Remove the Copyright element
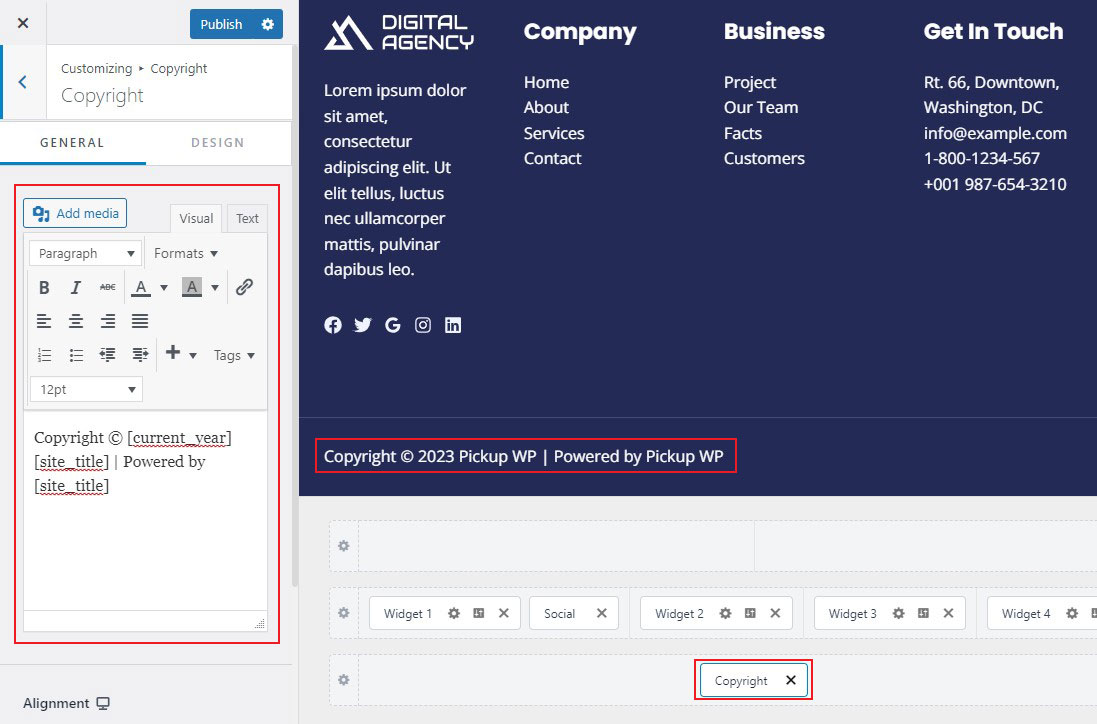 pos(791,680)
